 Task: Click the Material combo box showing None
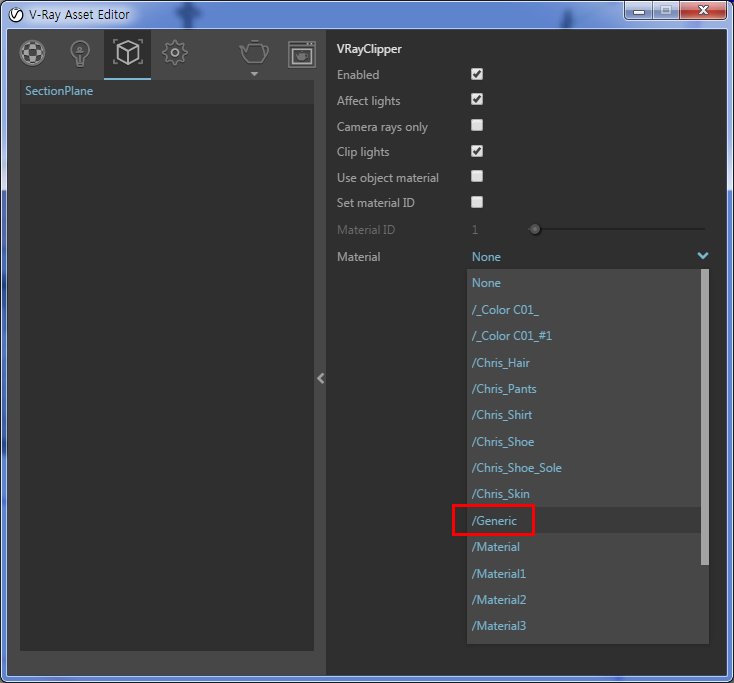coord(588,257)
